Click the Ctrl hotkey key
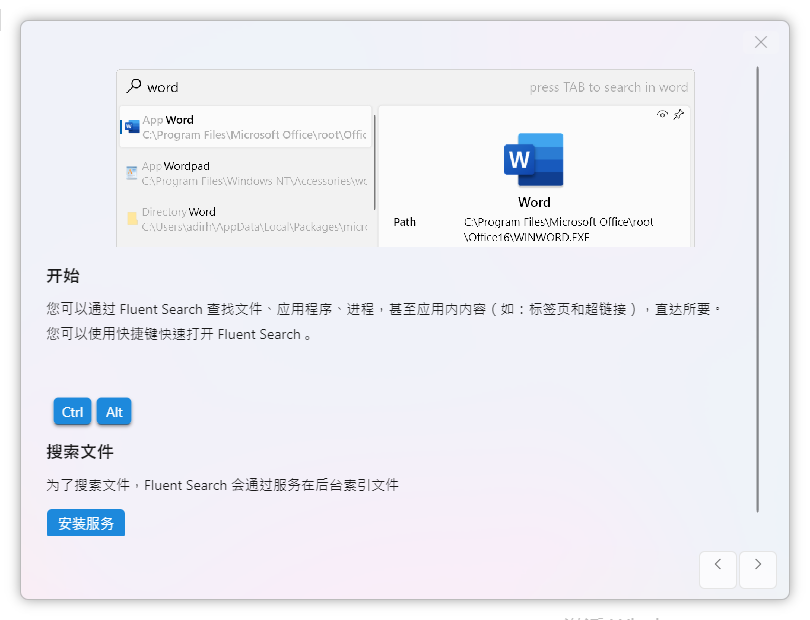Image resolution: width=810 pixels, height=620 pixels. (72, 412)
